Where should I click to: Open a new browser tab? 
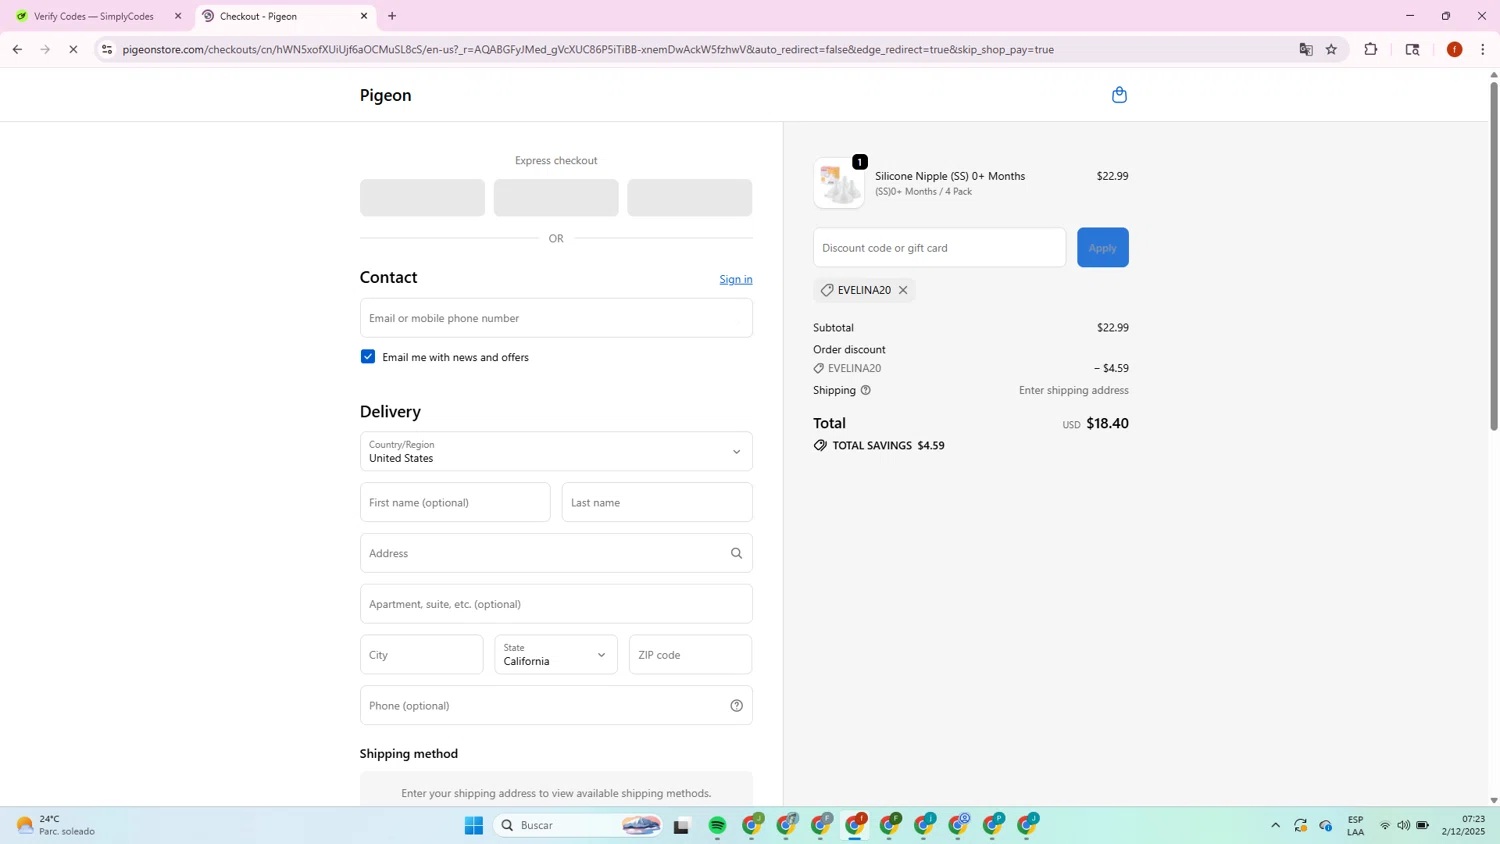pyautogui.click(x=392, y=16)
